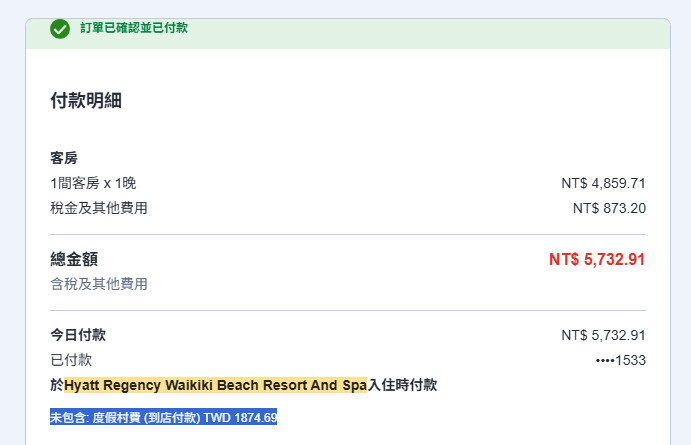Screen dimensions: 691x445
Task: Click the room price NT$ 4,859.71
Action: click(x=603, y=183)
